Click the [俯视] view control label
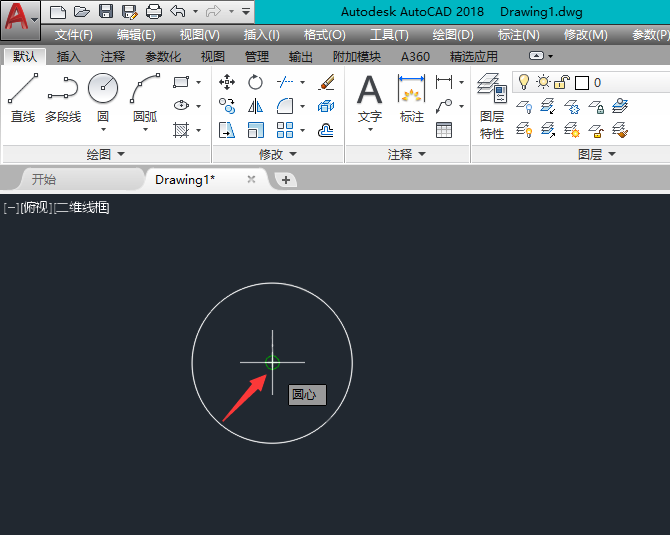 (x=36, y=208)
